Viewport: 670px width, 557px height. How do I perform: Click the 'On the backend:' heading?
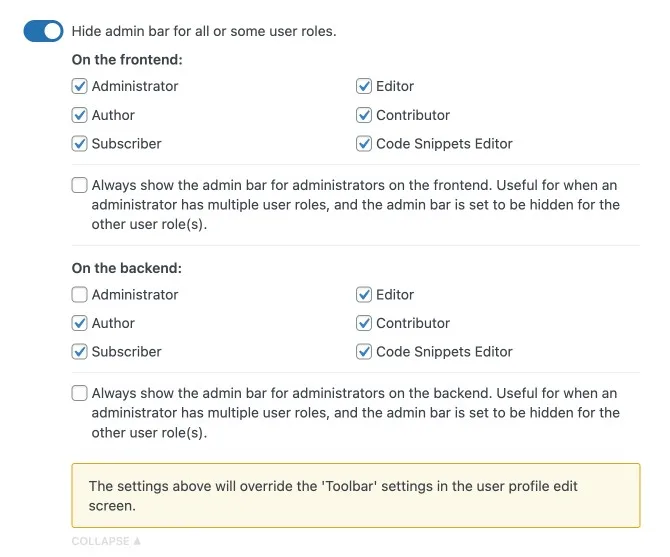coord(126,268)
